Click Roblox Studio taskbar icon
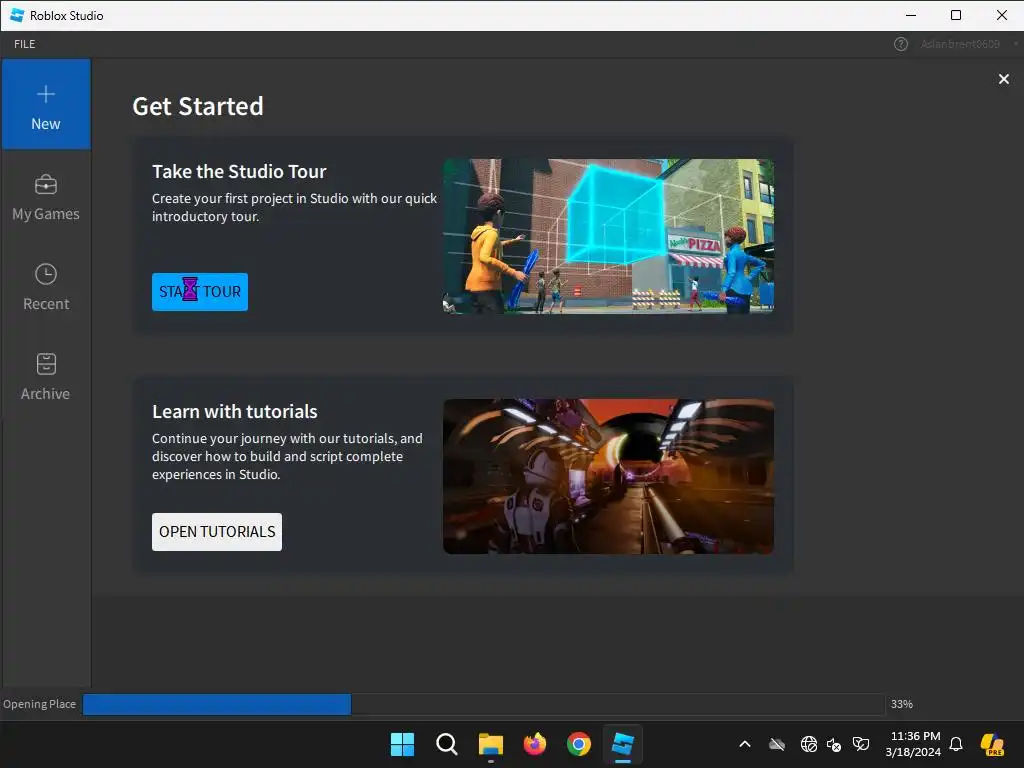This screenshot has width=1024, height=768. [623, 744]
